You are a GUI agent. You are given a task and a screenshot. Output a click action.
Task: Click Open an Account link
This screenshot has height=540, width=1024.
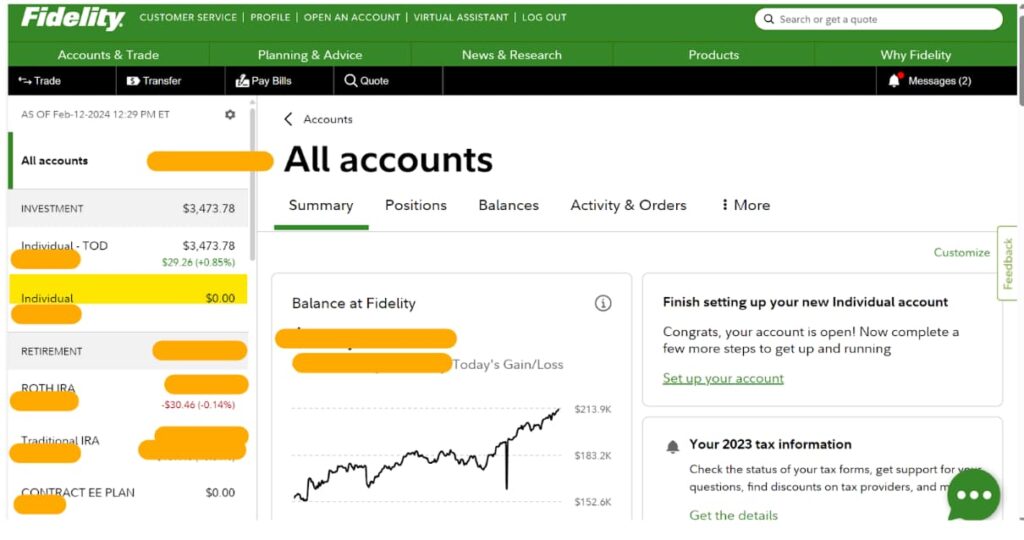(352, 18)
